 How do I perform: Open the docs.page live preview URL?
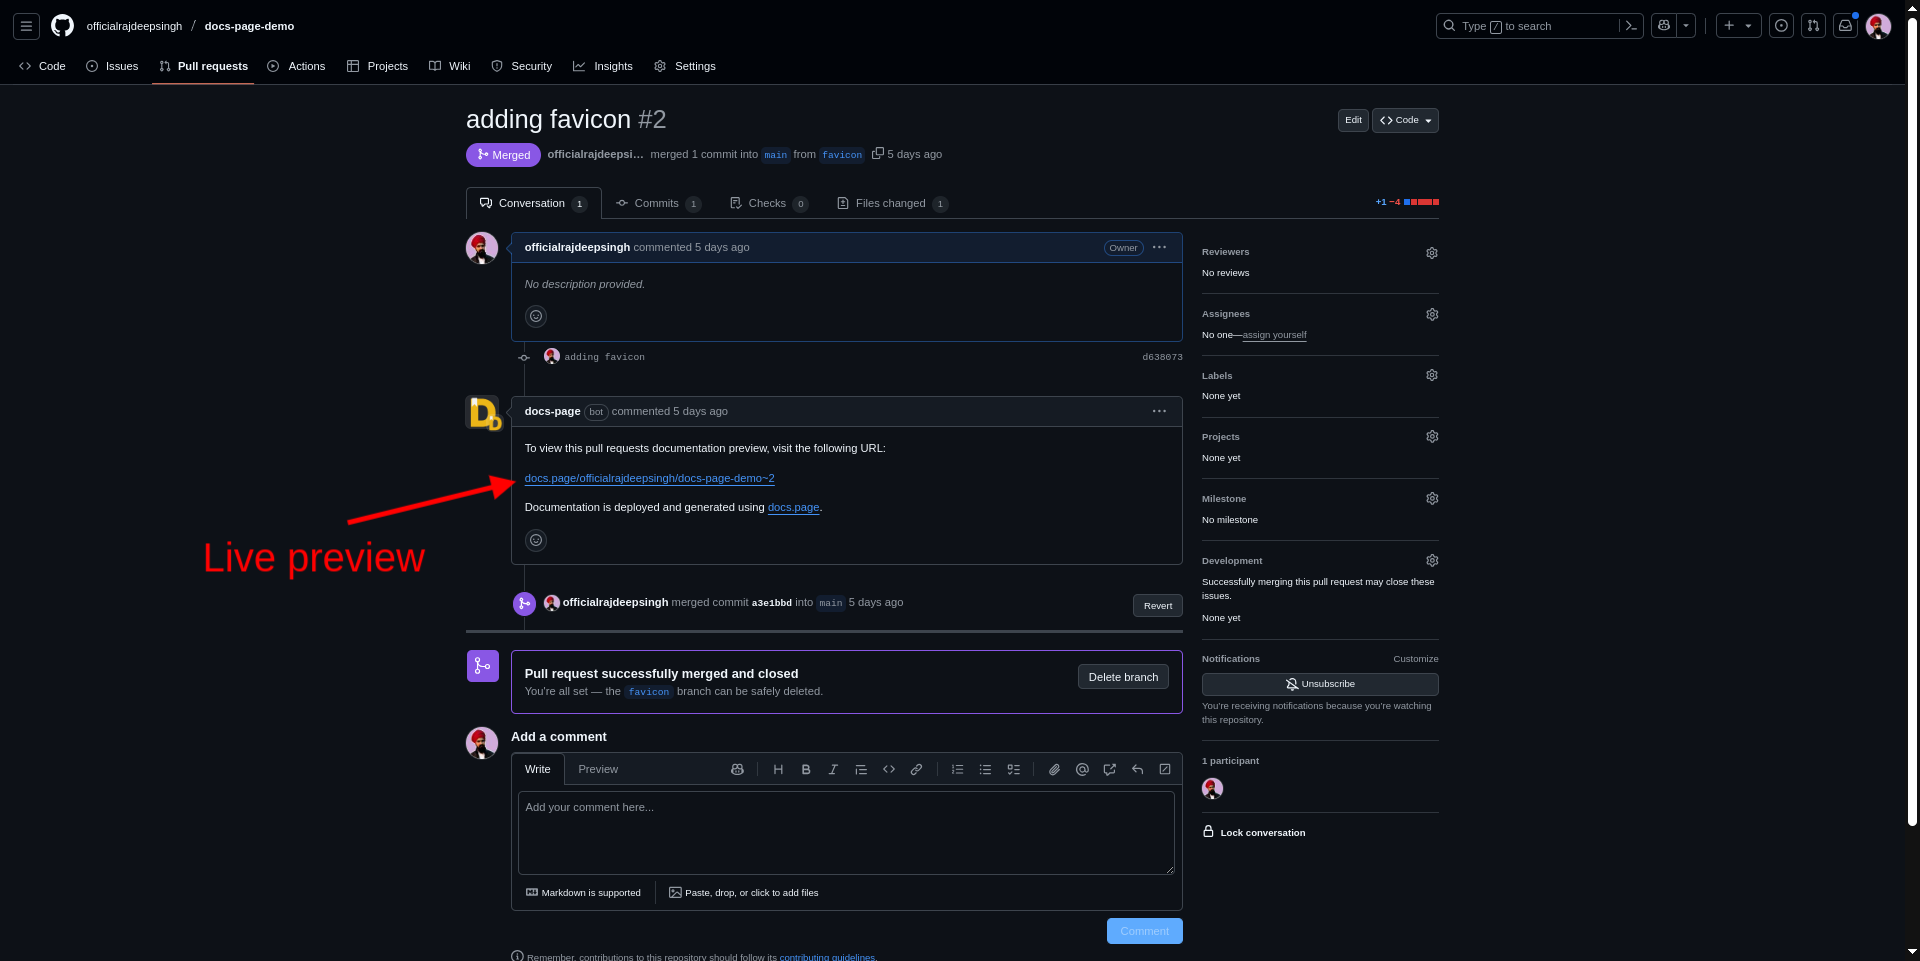pyautogui.click(x=649, y=478)
